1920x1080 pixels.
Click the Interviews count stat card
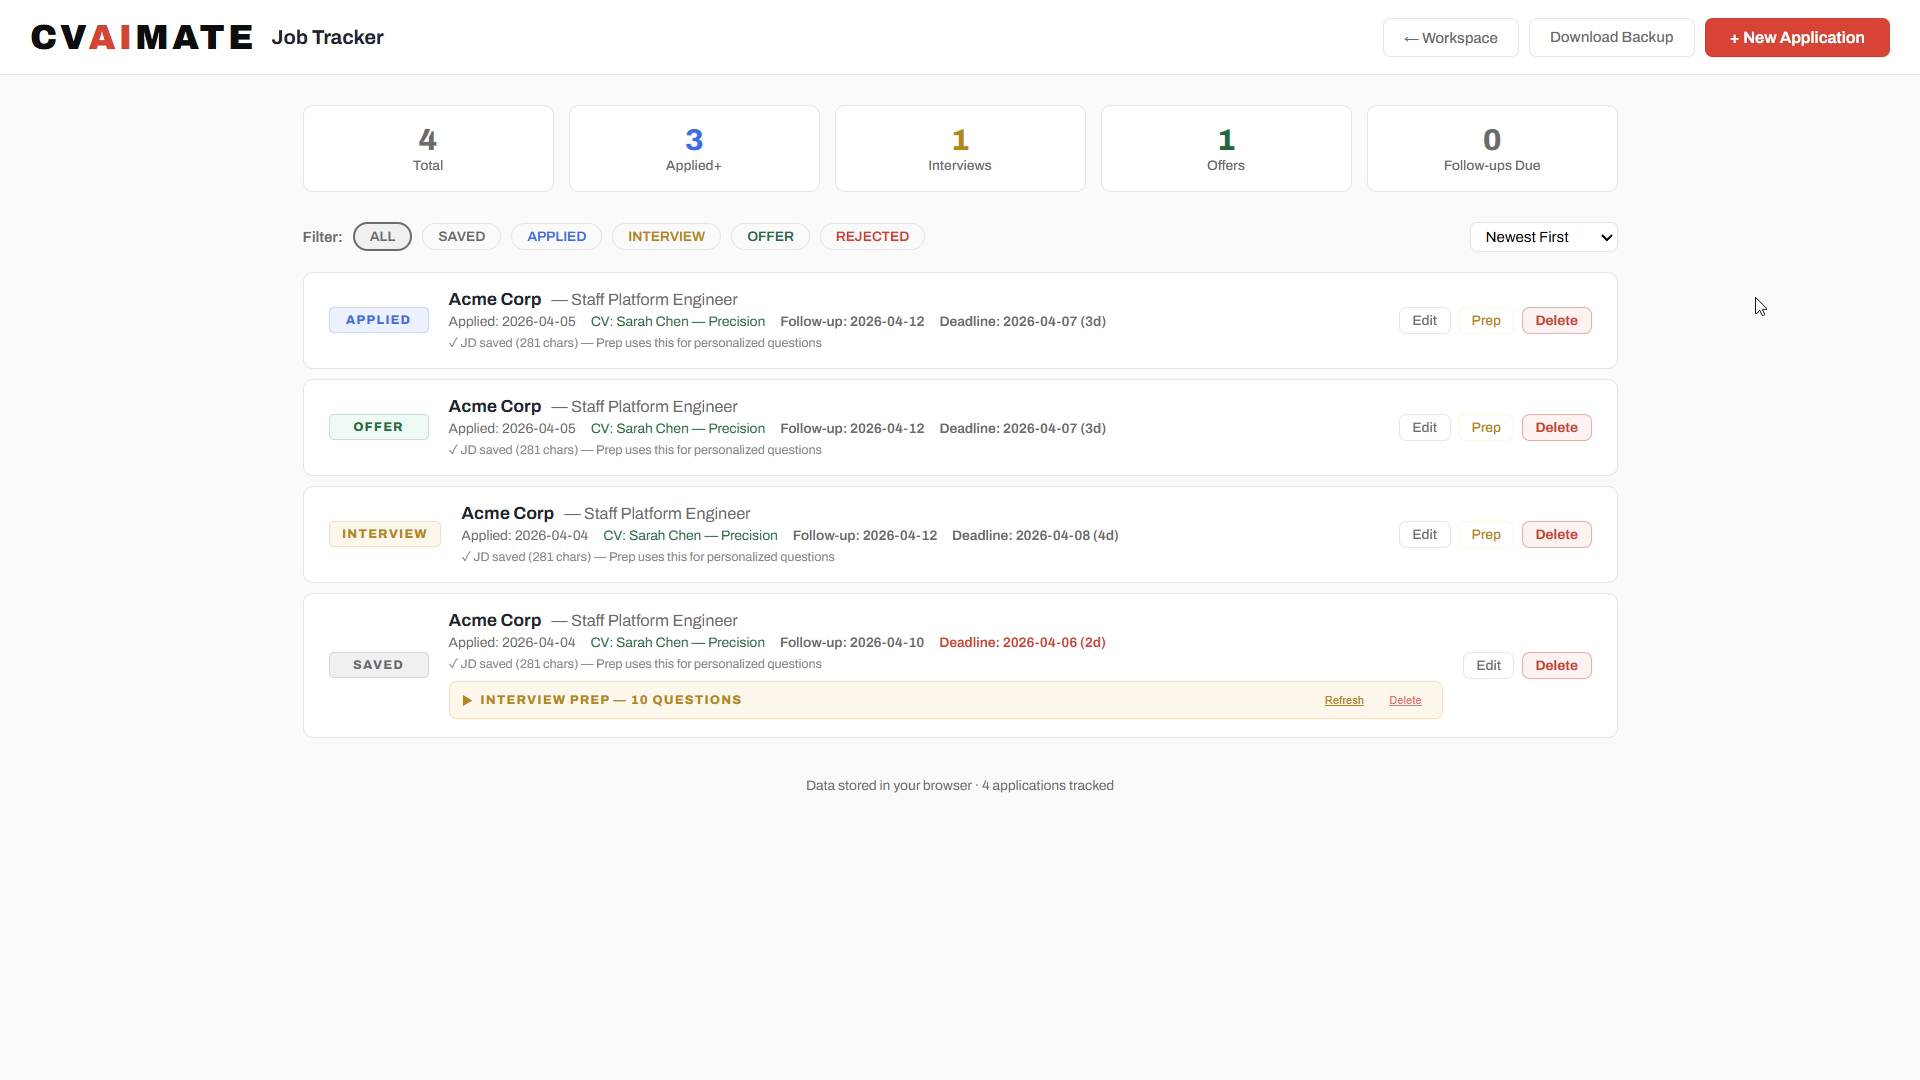point(959,149)
